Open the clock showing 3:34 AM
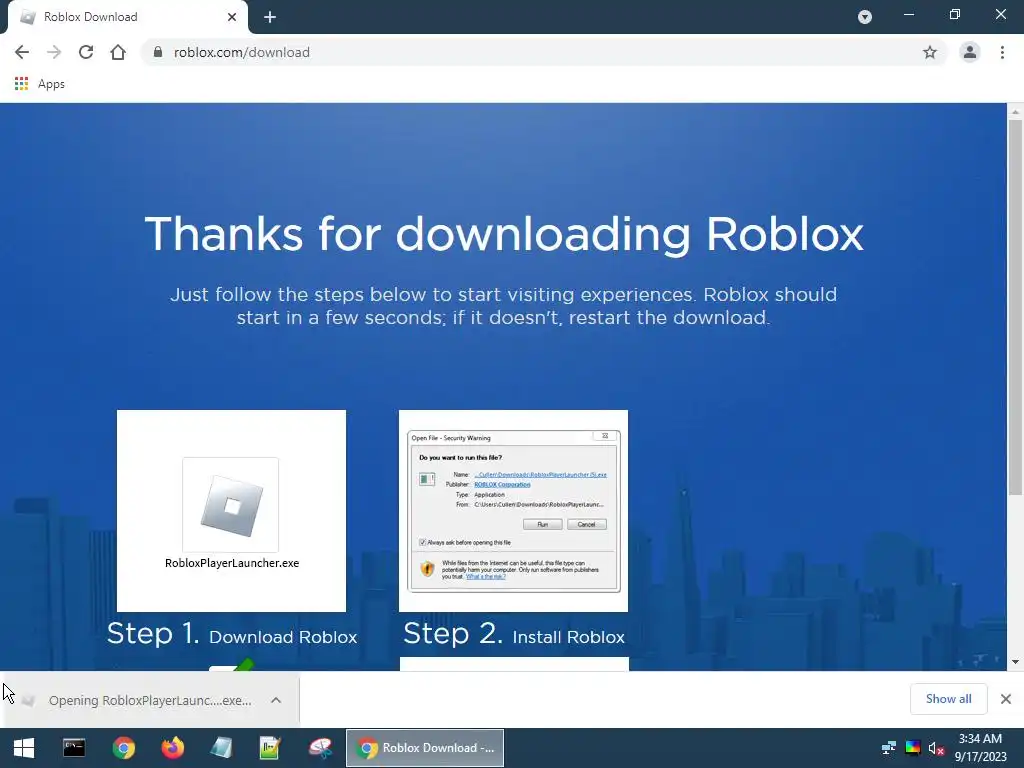Viewport: 1024px width, 768px height. (x=981, y=748)
